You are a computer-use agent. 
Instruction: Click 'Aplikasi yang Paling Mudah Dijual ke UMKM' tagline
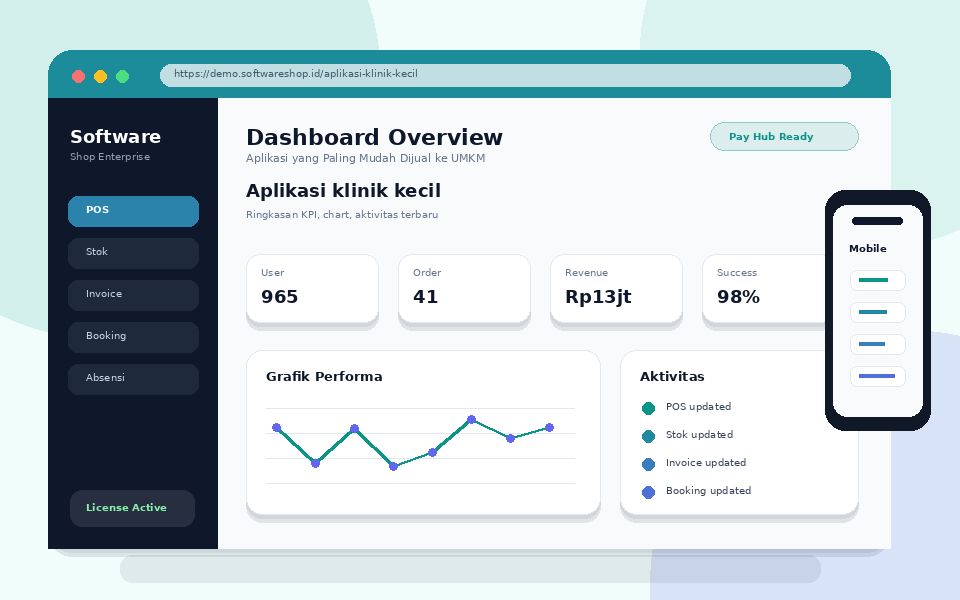366,159
